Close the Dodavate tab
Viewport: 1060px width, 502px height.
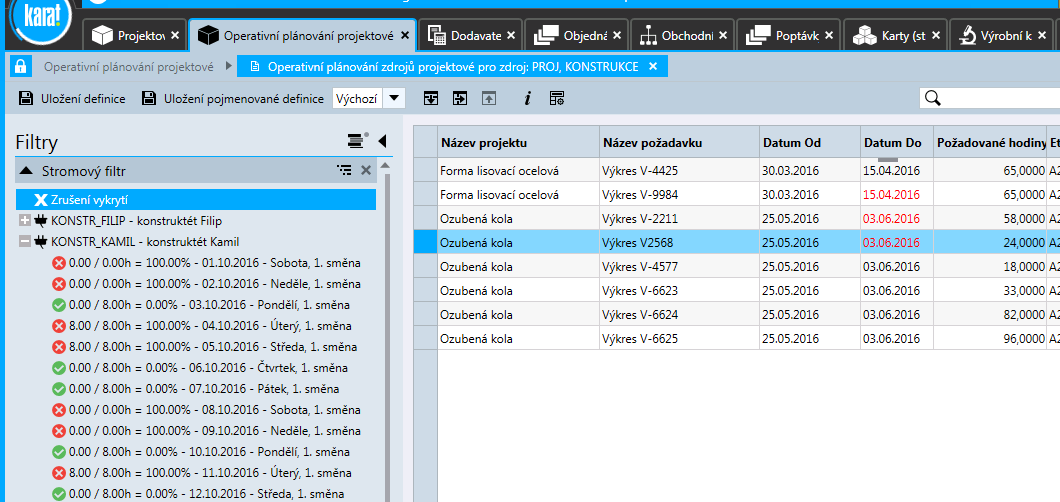(510, 35)
